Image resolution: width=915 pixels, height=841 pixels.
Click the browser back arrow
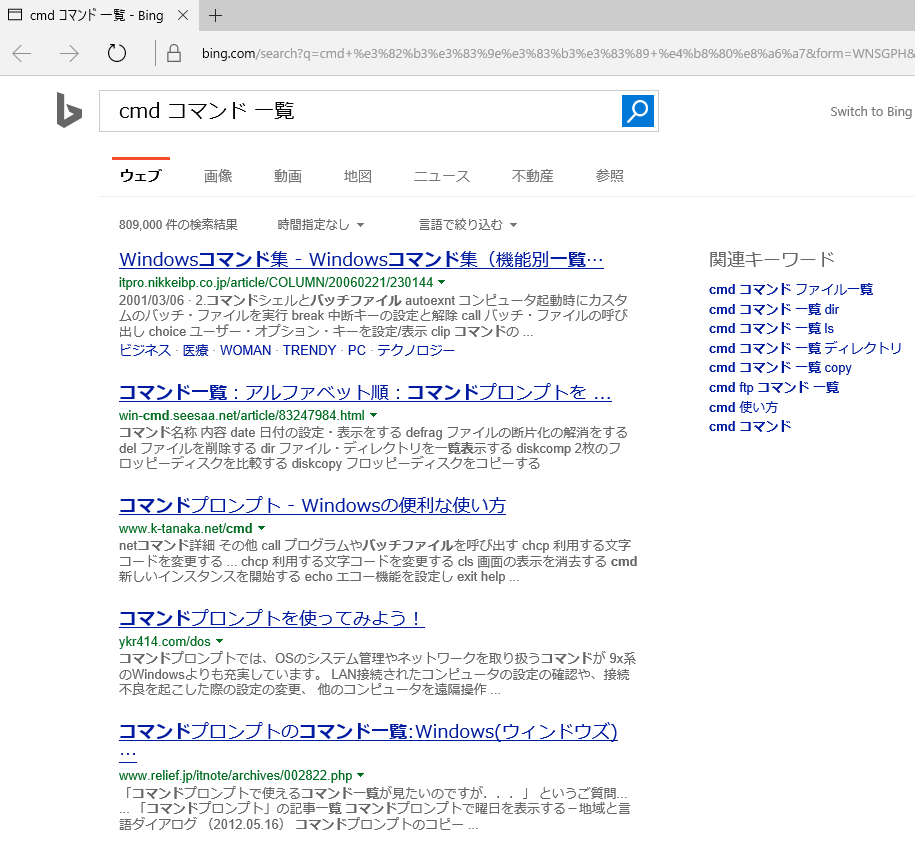(22, 54)
